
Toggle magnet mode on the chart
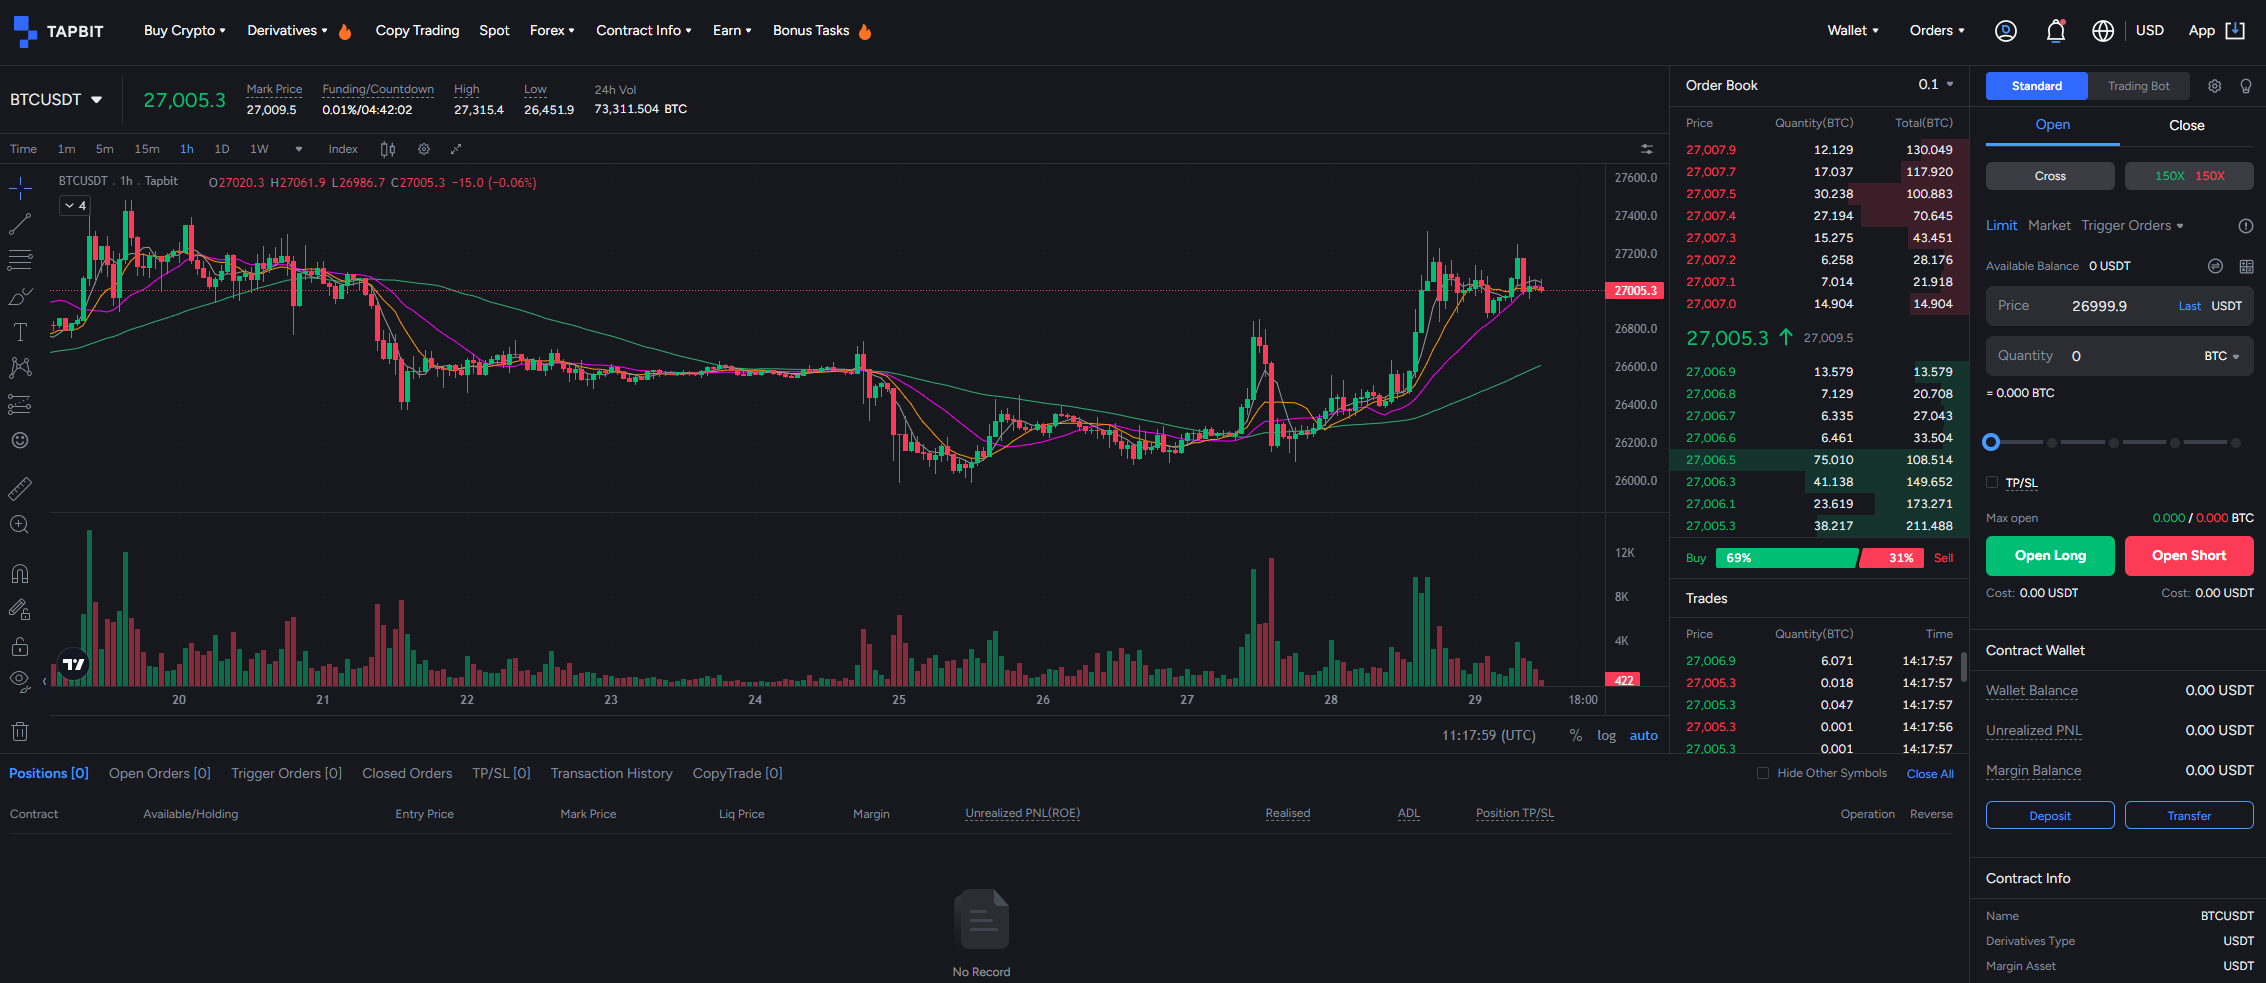(20, 573)
